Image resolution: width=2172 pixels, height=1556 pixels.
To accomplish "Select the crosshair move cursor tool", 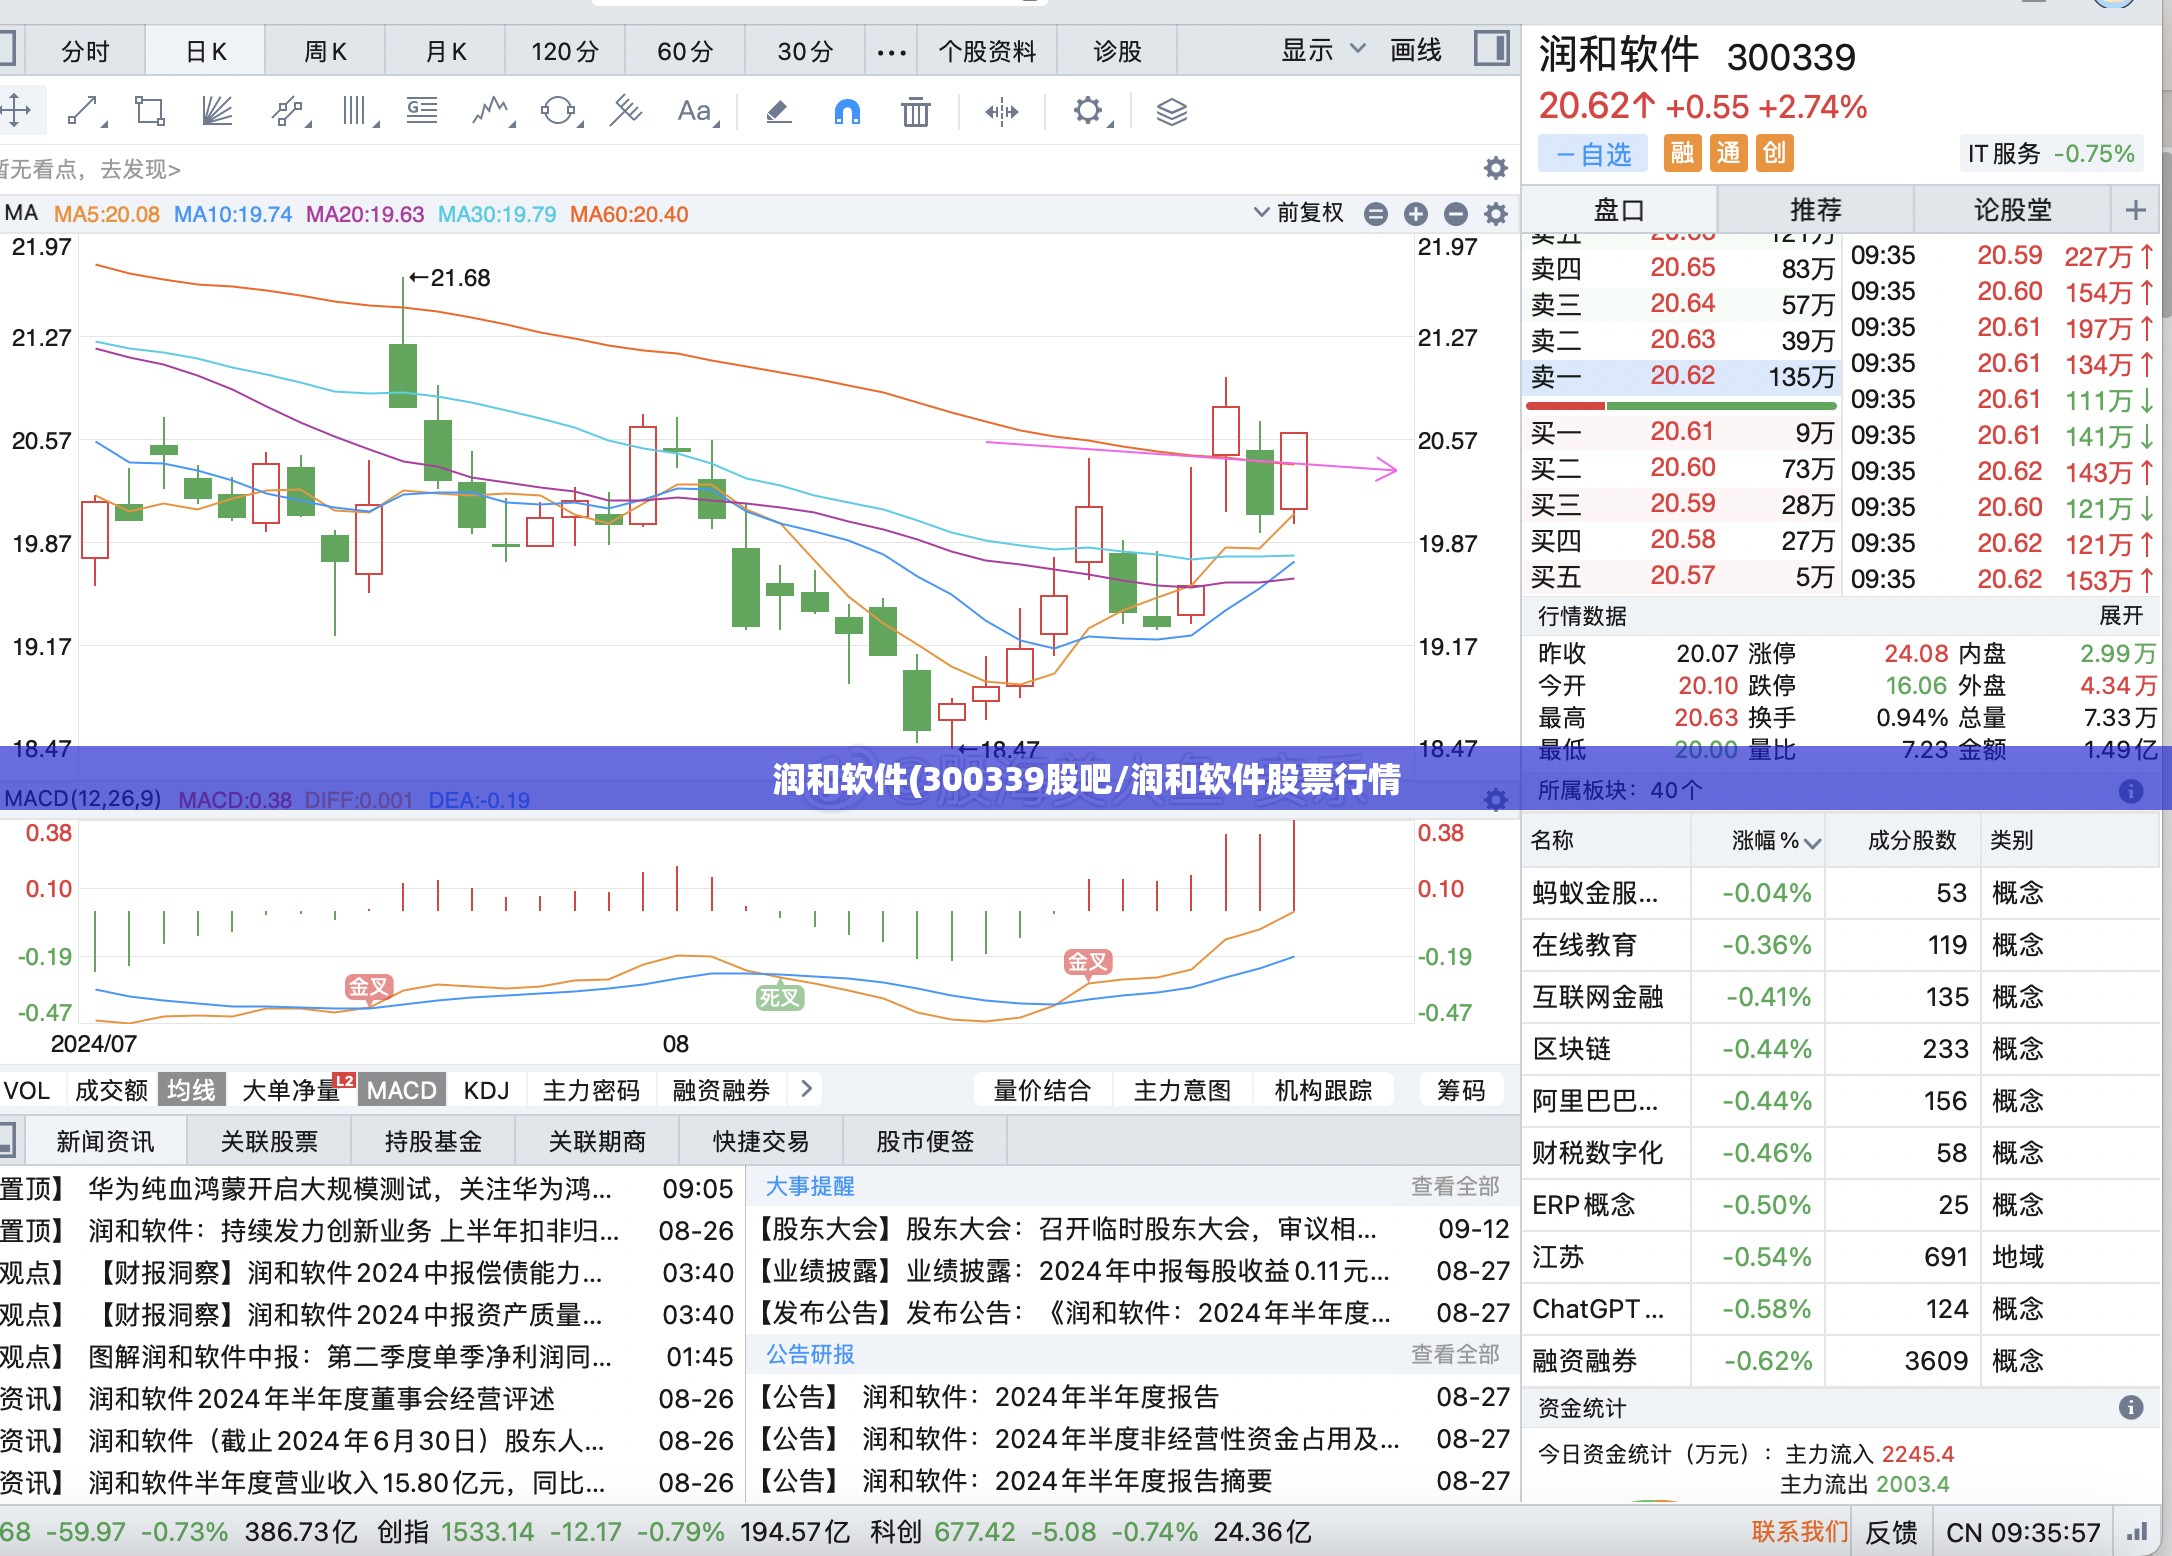I will [x=16, y=110].
